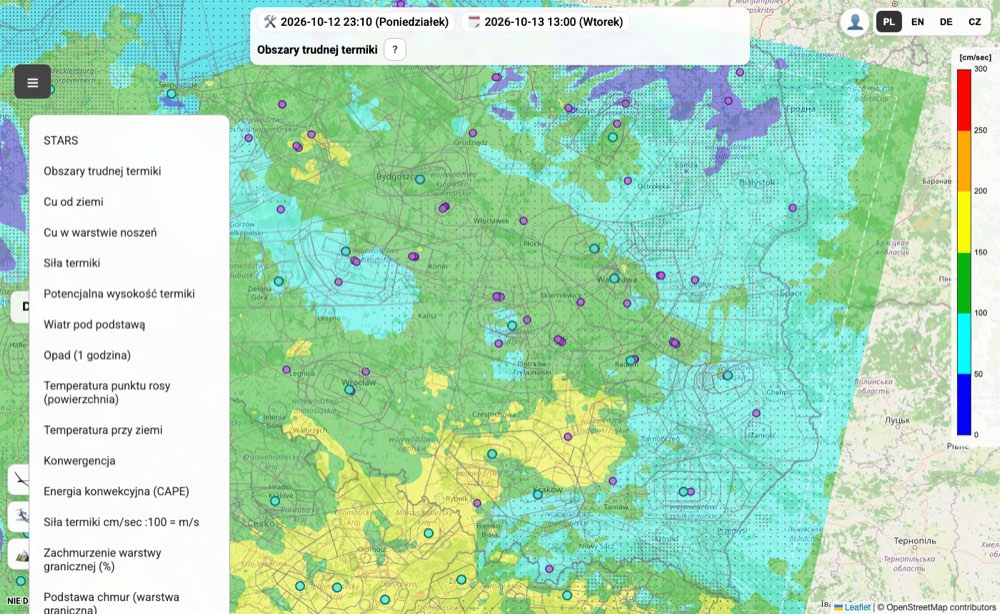
Task: Open forecast time 2026-10-13 13:00 selector
Action: point(545,22)
